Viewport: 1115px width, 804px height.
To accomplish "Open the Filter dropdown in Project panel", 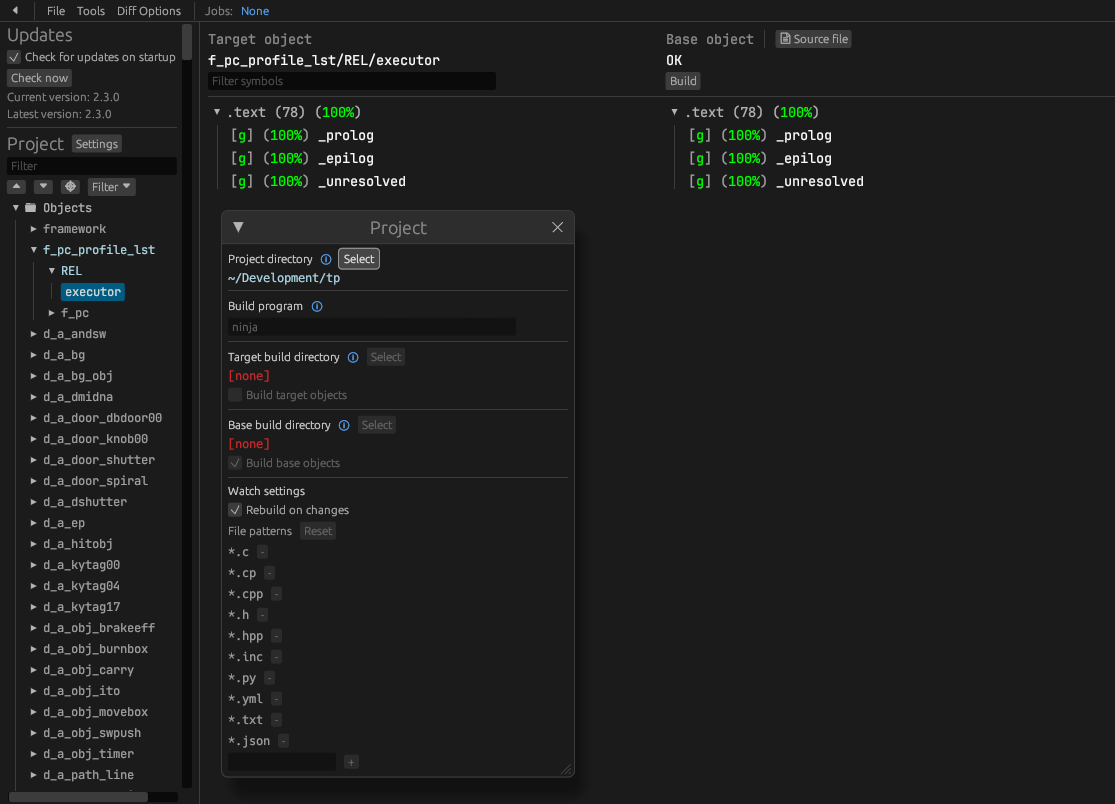I will point(110,186).
